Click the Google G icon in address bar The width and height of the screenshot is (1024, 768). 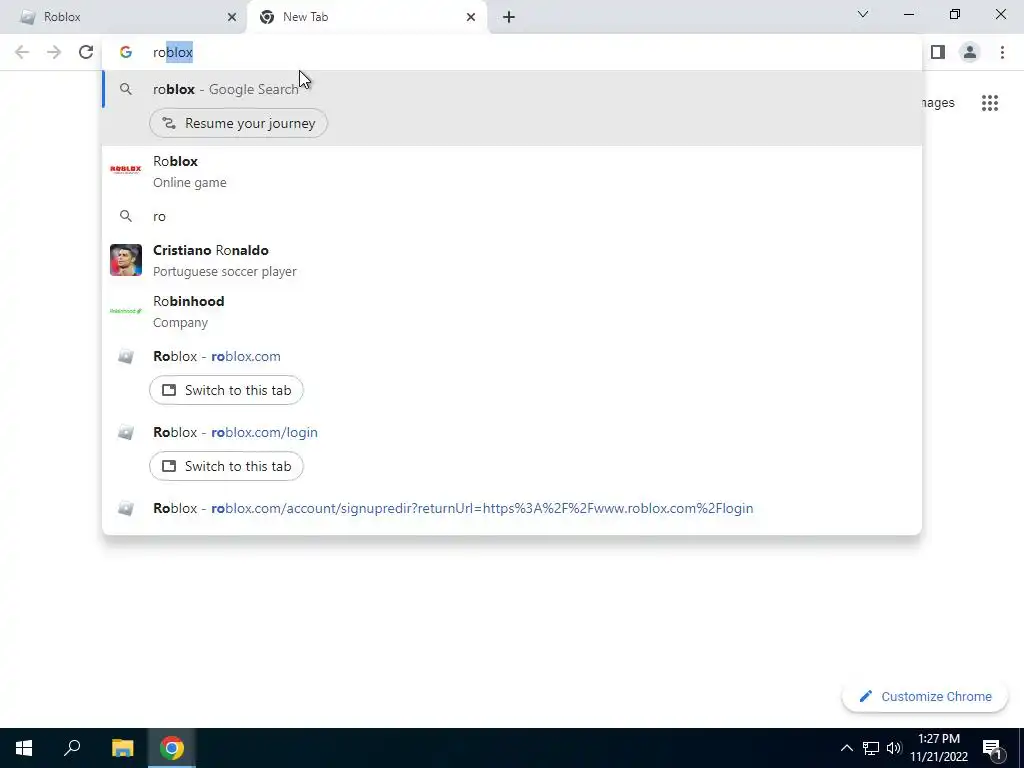pos(125,52)
